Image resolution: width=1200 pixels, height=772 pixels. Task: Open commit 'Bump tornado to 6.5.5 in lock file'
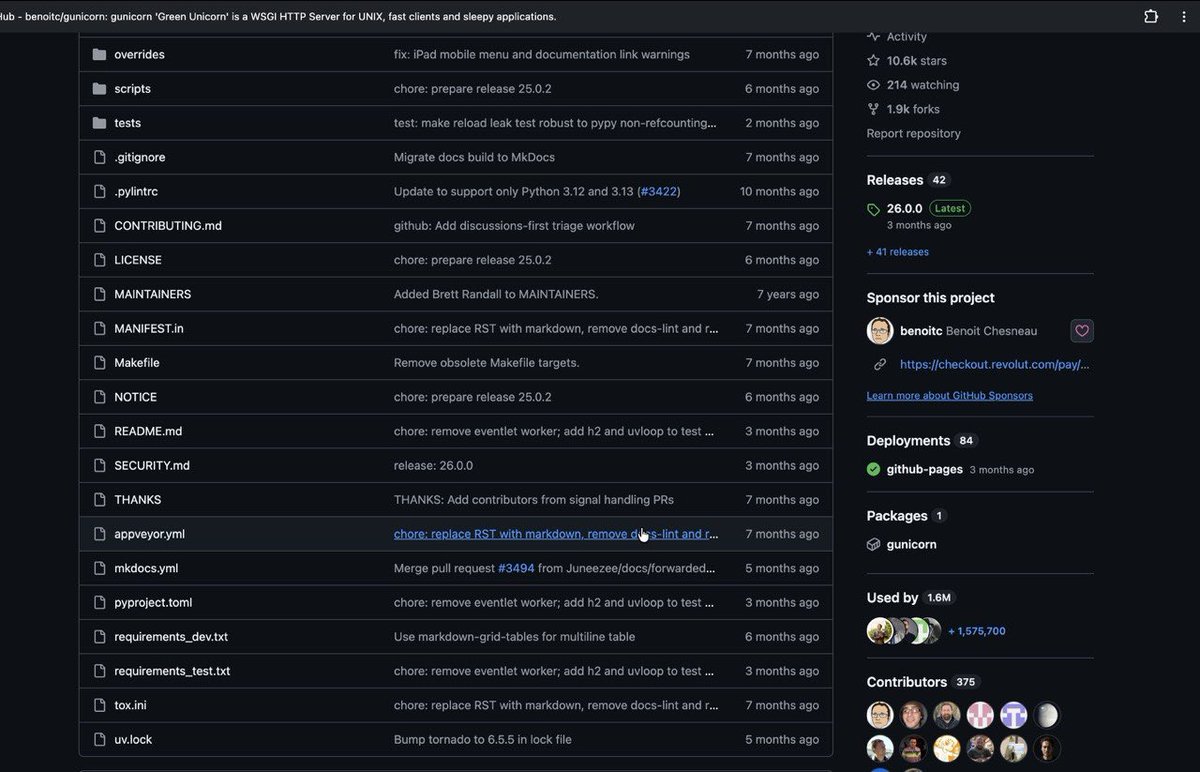coord(483,739)
